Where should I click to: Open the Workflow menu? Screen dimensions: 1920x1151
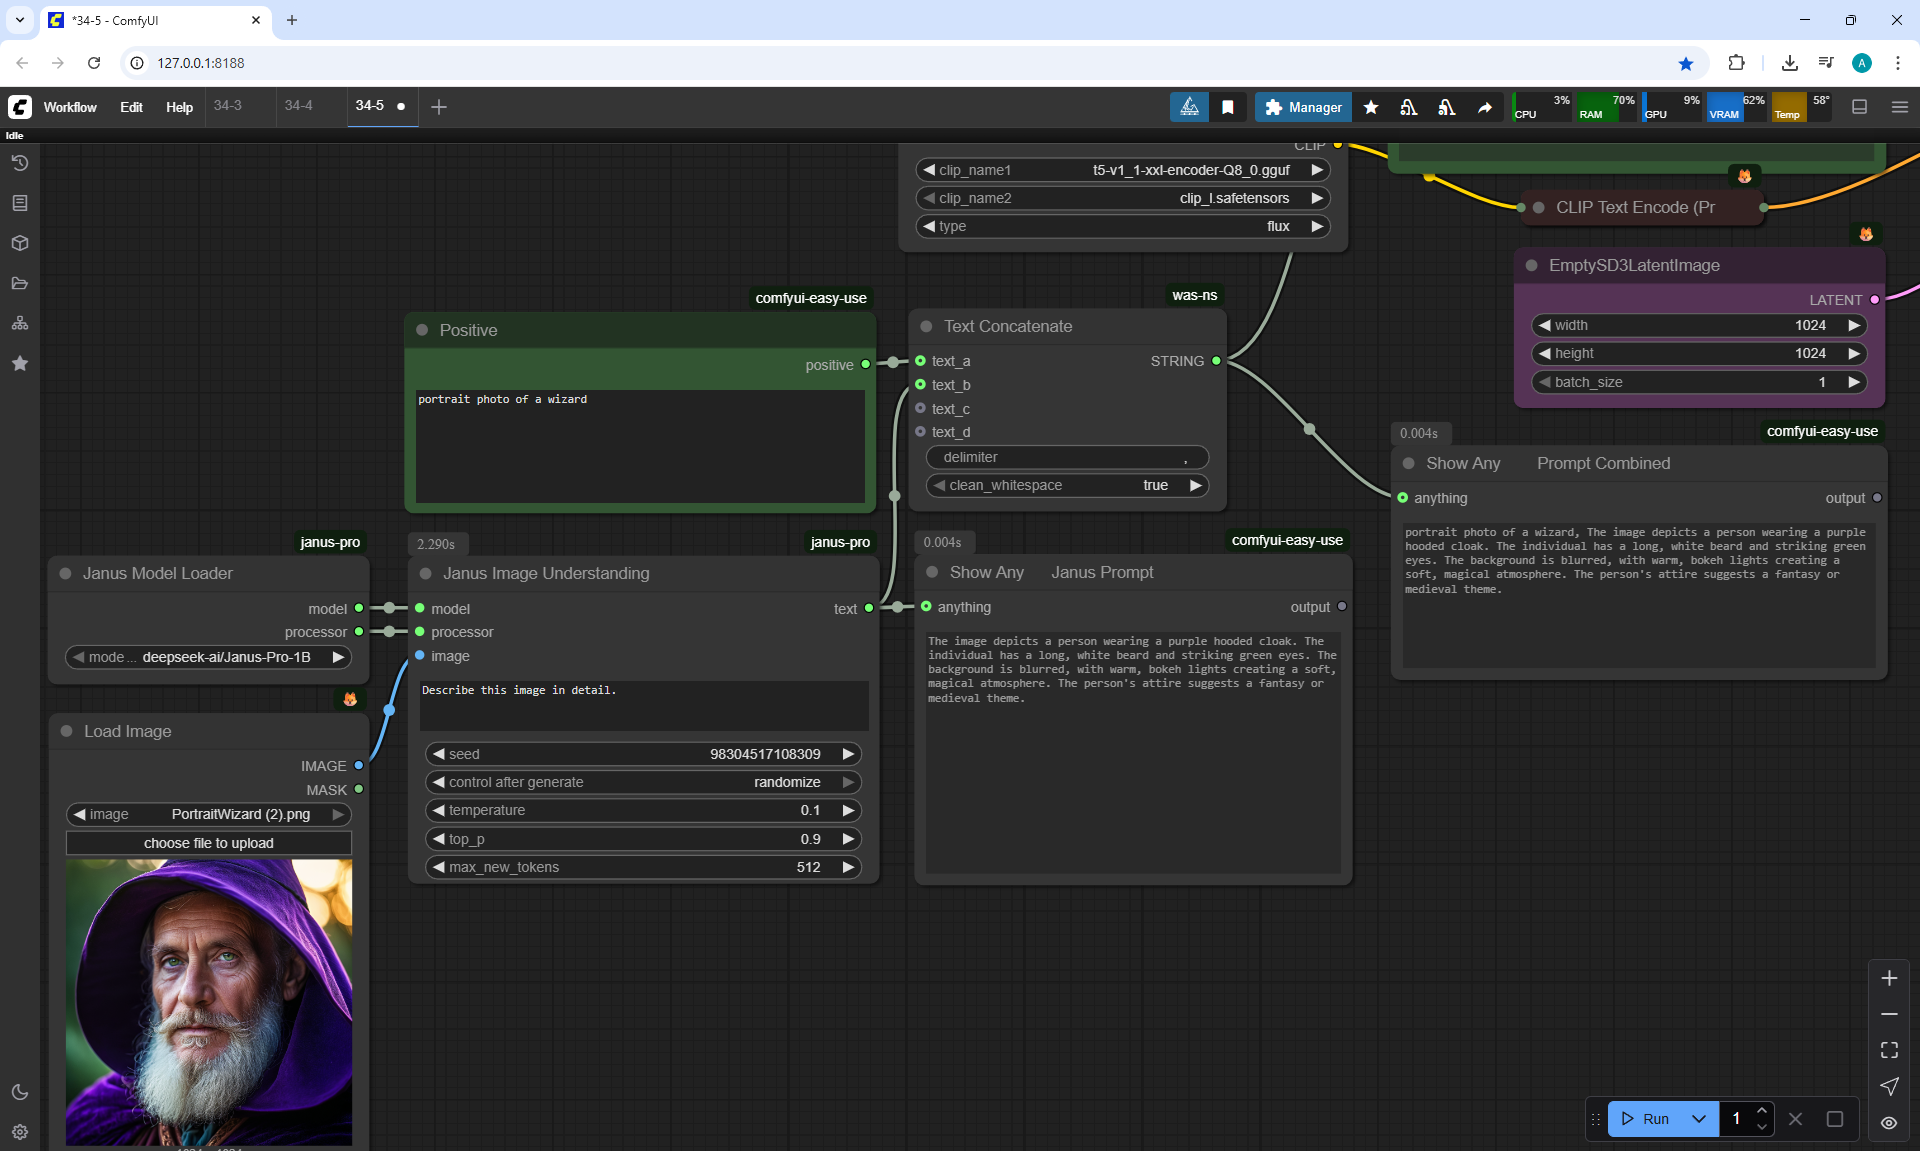[x=70, y=107]
